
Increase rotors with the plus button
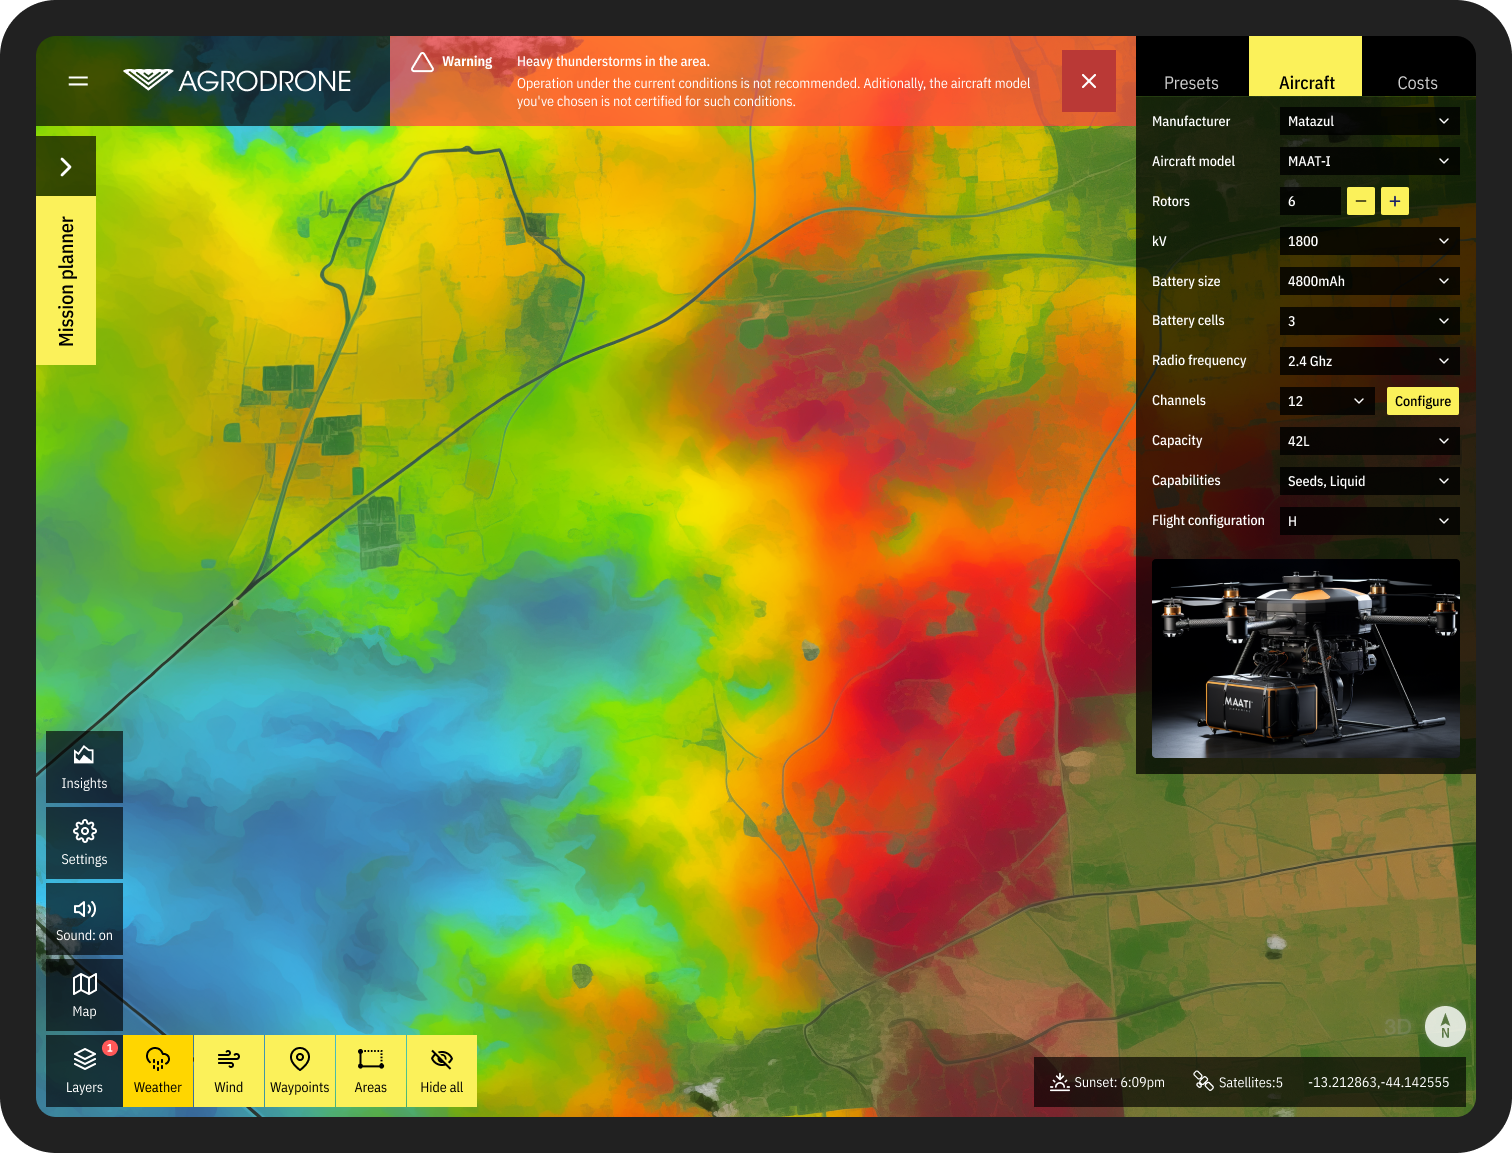(1395, 201)
